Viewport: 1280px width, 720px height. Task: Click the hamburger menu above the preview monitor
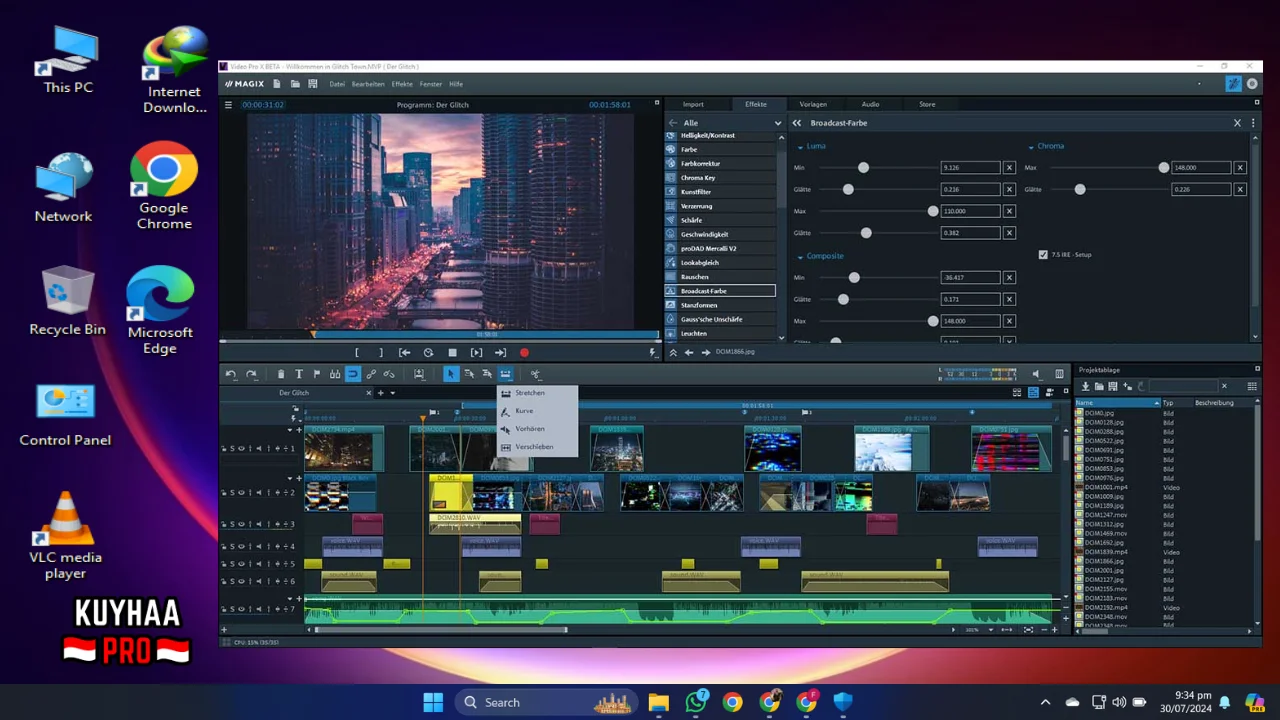[228, 105]
